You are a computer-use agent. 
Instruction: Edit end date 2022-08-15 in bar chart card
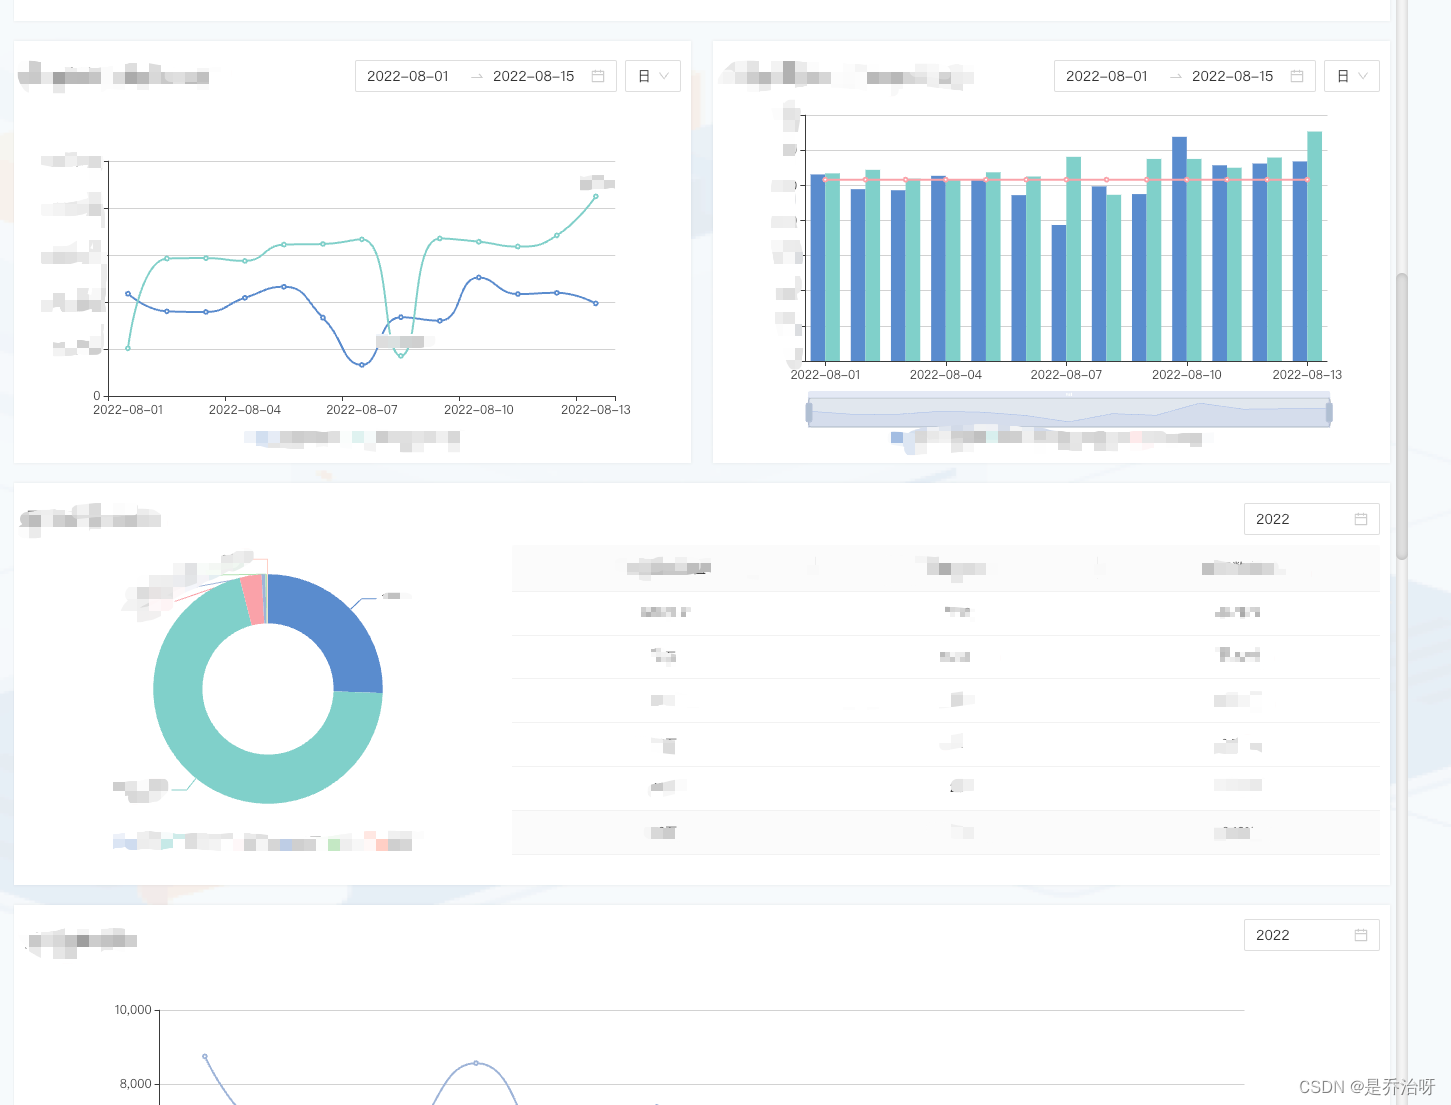(1233, 76)
